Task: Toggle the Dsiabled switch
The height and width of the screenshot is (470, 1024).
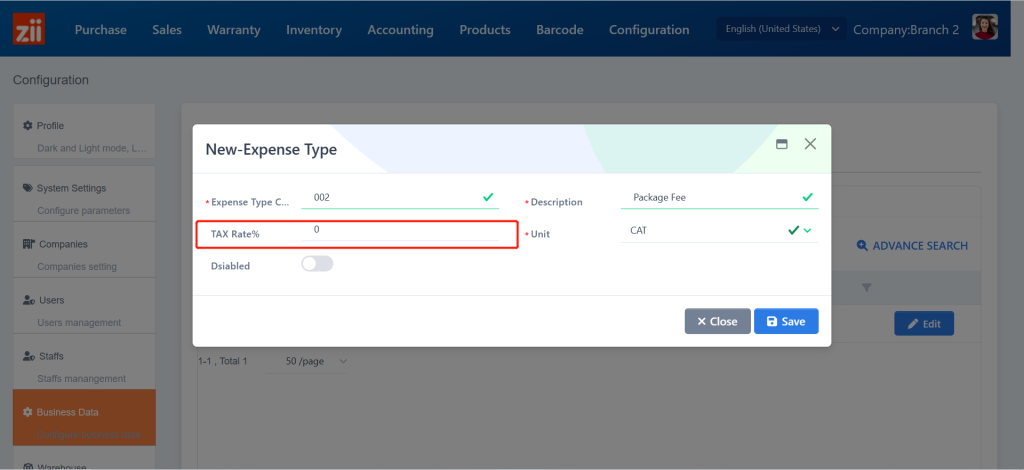Action: click(316, 264)
